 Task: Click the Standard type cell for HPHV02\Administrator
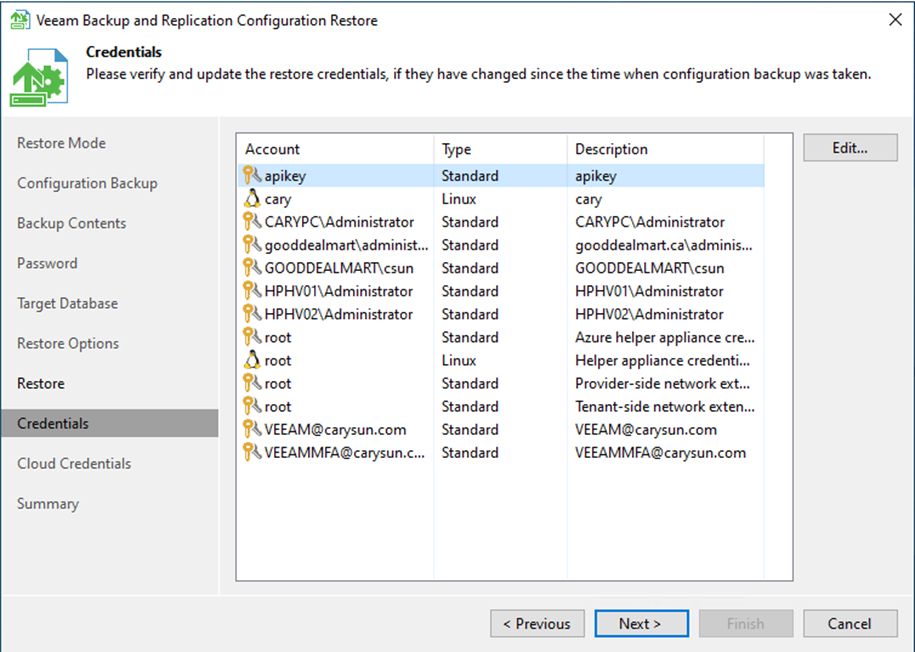pyautogui.click(x=470, y=314)
